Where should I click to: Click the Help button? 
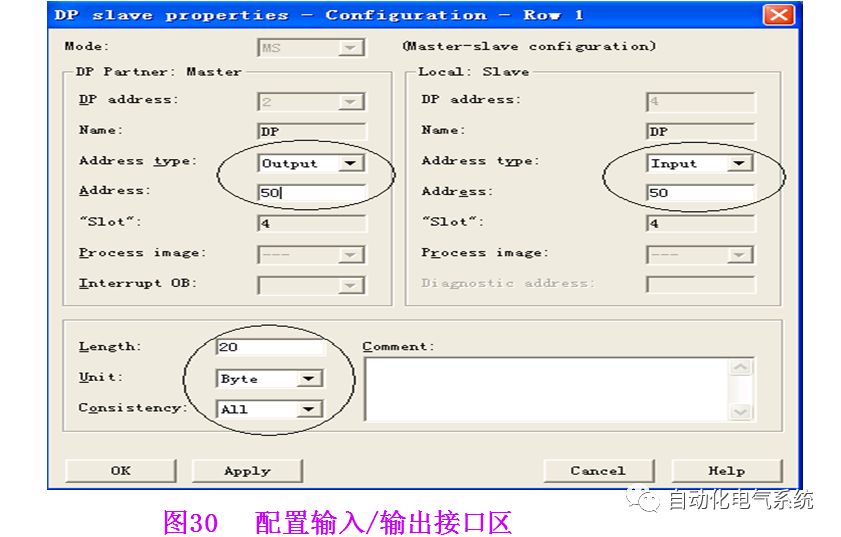tap(727, 470)
